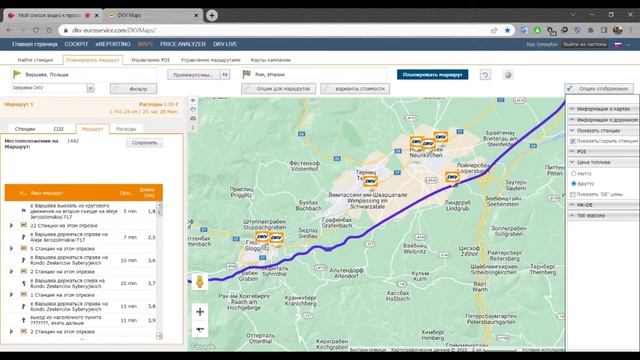Pick the Street View pegman icon
Viewport: 640px width, 360px height.
point(200,282)
